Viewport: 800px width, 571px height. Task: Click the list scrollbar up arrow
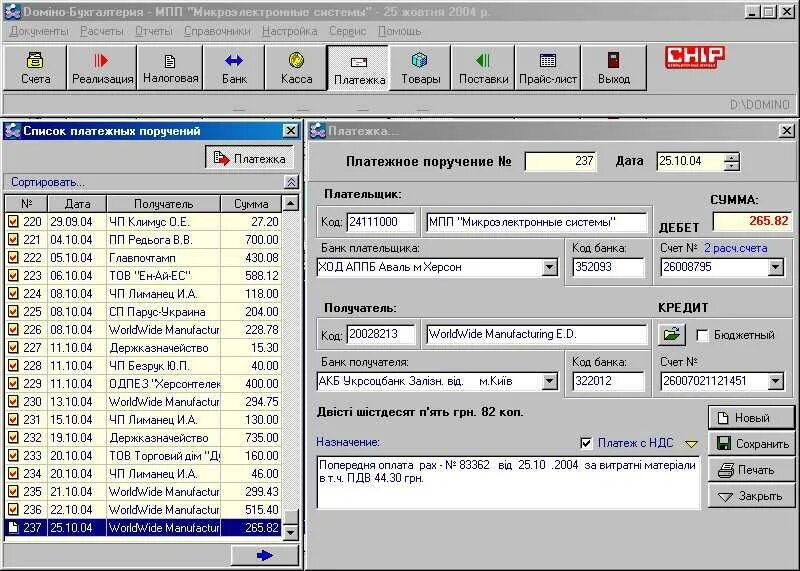290,204
